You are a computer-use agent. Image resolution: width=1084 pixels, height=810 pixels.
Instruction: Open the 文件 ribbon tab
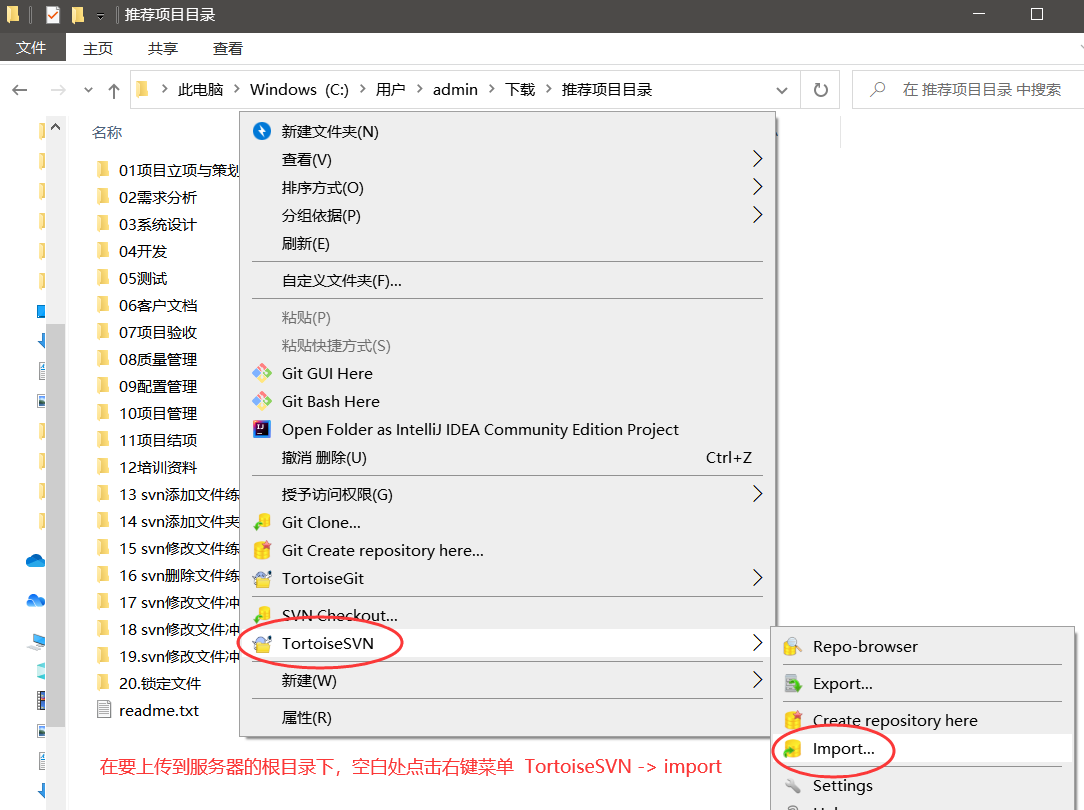[32, 48]
